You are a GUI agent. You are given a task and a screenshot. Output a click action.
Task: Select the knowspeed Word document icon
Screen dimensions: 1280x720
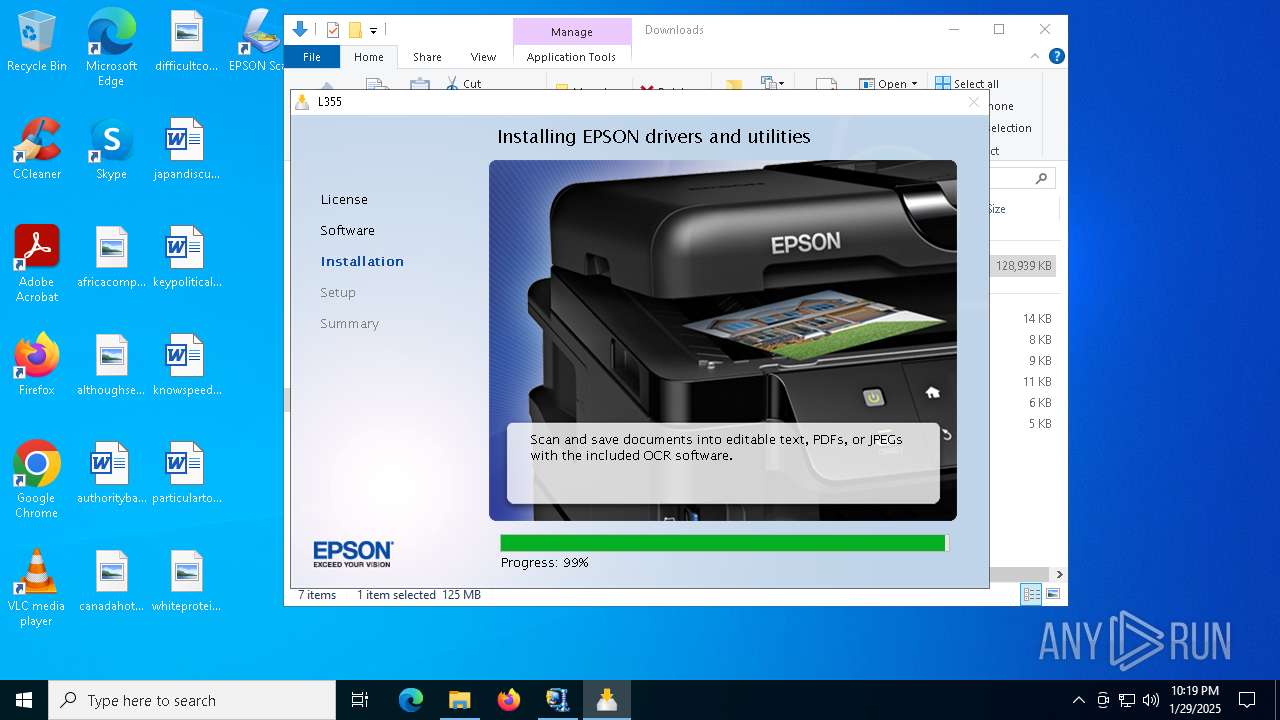point(186,365)
